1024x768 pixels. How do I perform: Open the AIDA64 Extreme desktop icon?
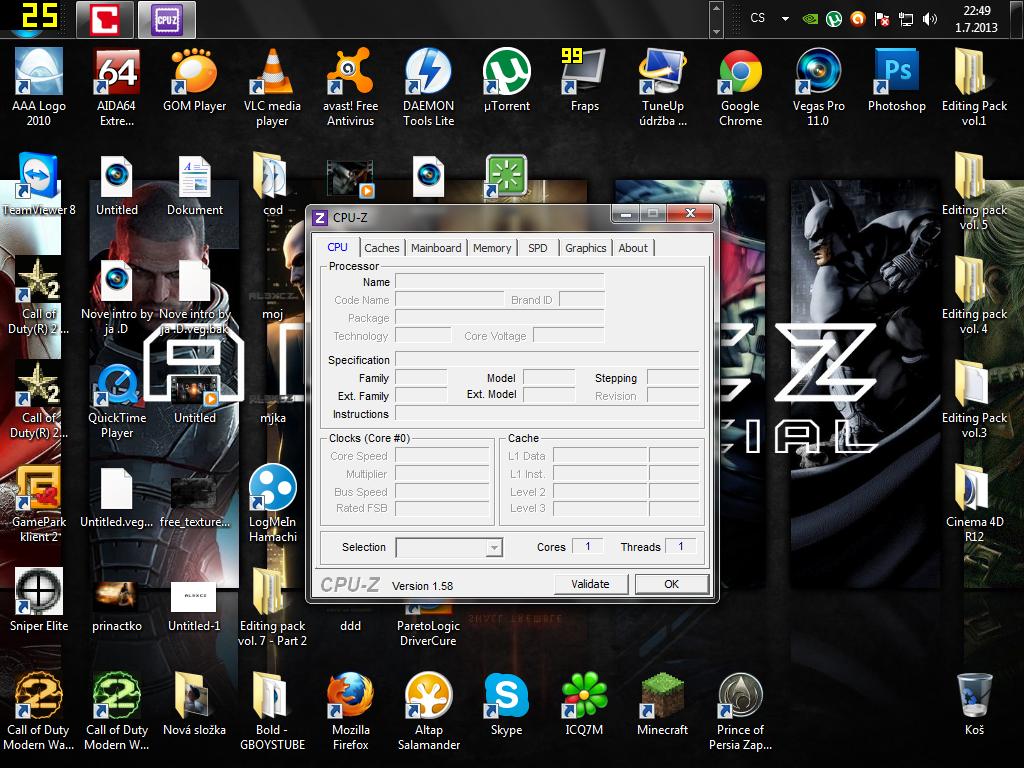pos(117,73)
